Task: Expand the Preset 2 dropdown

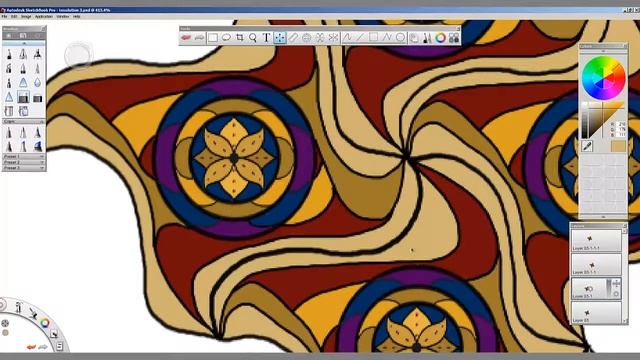Action: [x=23, y=162]
